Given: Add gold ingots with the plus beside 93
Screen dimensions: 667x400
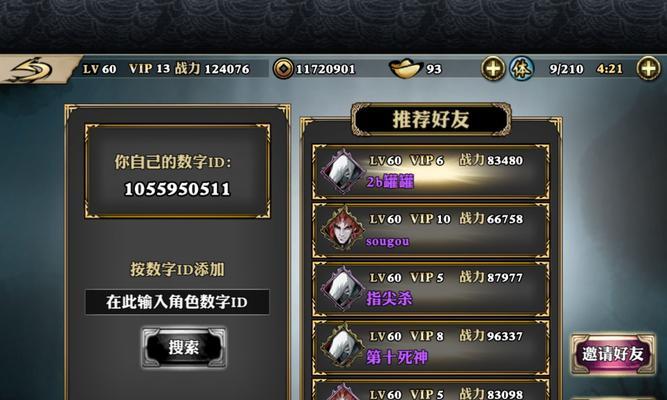Looking at the screenshot, I should (493, 69).
